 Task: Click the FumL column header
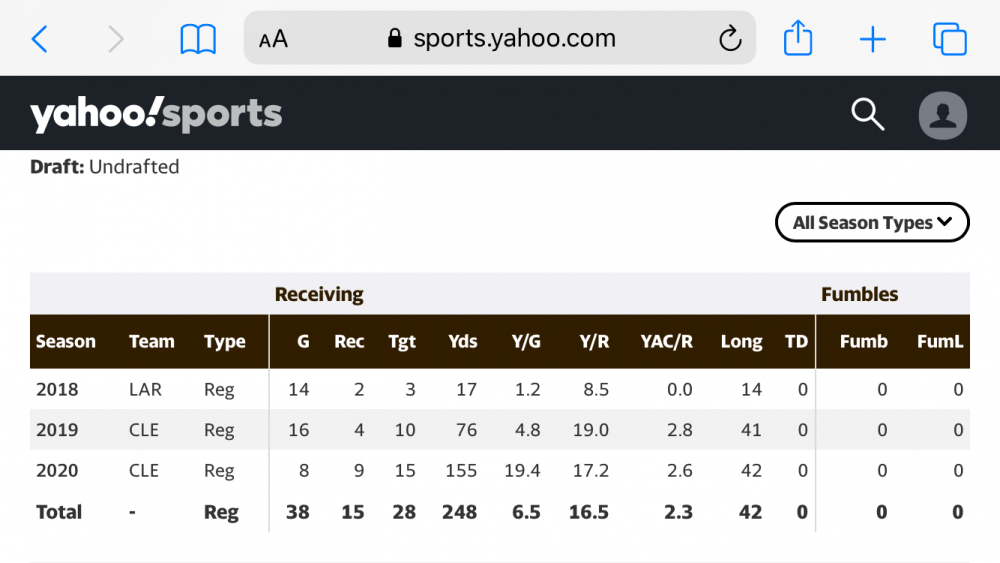[940, 342]
